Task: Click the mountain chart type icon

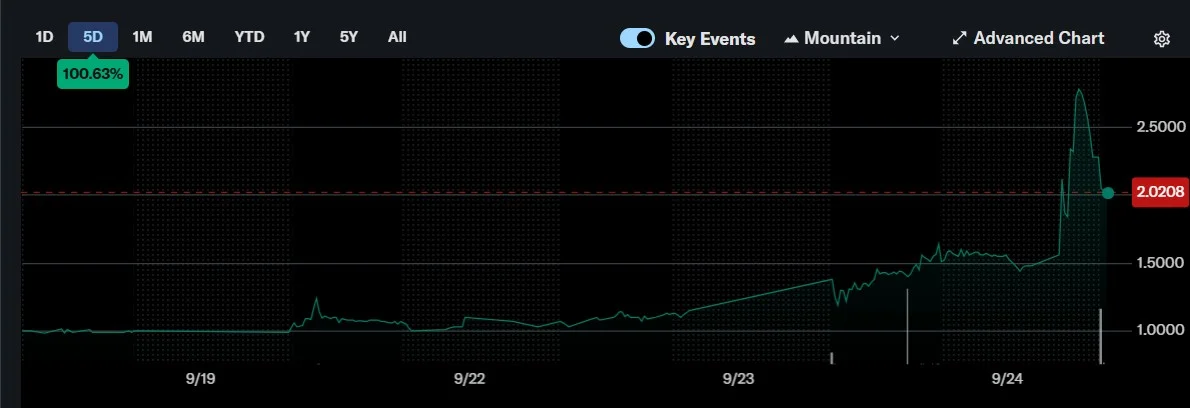Action: [791, 39]
